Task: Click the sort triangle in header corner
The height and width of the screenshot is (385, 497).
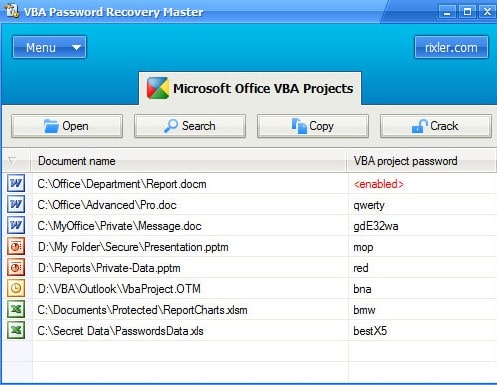Action: pos(12,161)
